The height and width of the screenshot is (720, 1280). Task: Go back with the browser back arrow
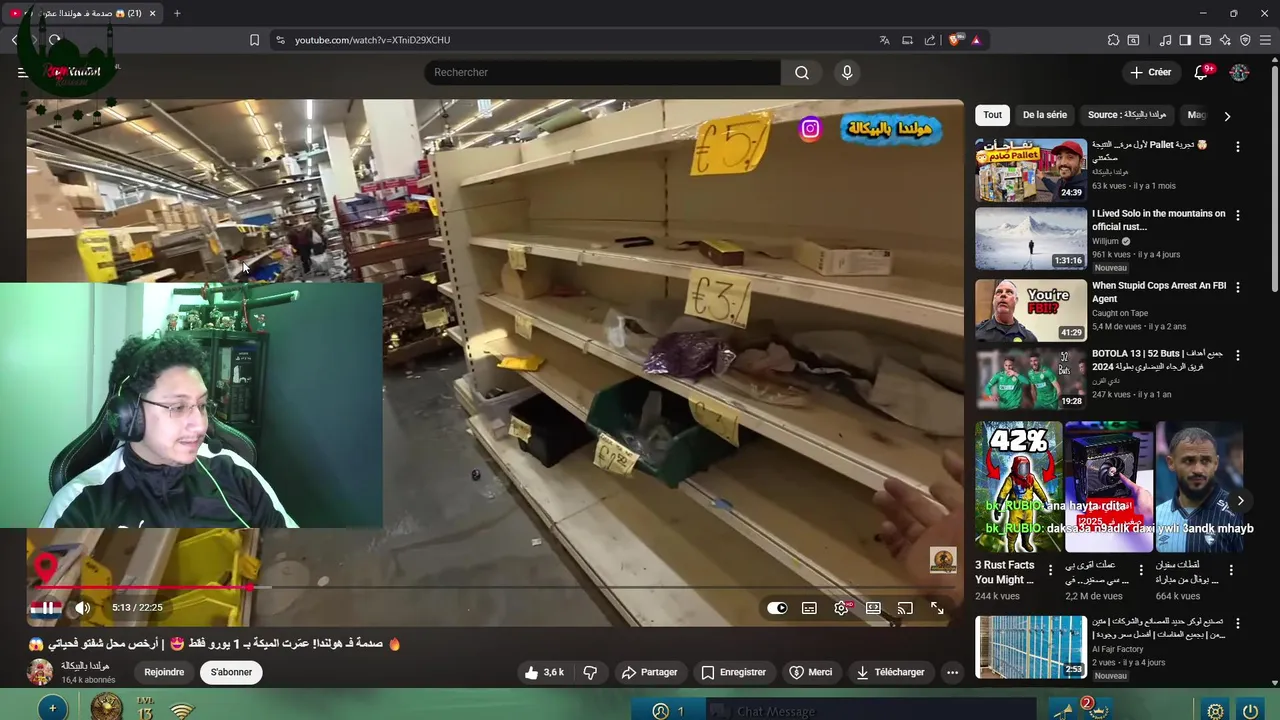[14, 40]
